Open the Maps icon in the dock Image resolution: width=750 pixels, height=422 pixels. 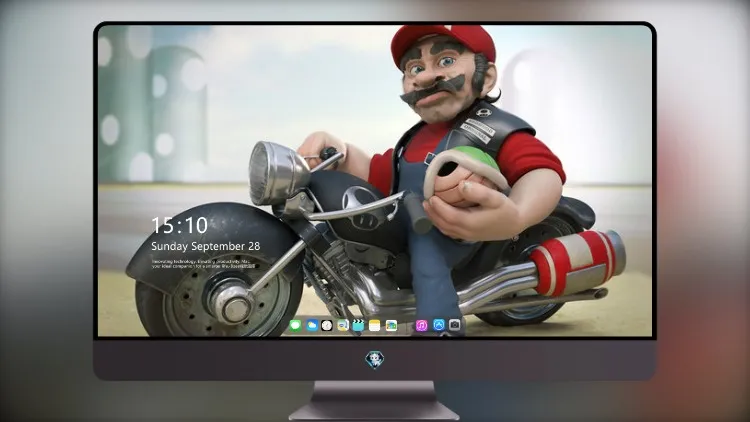tap(343, 325)
